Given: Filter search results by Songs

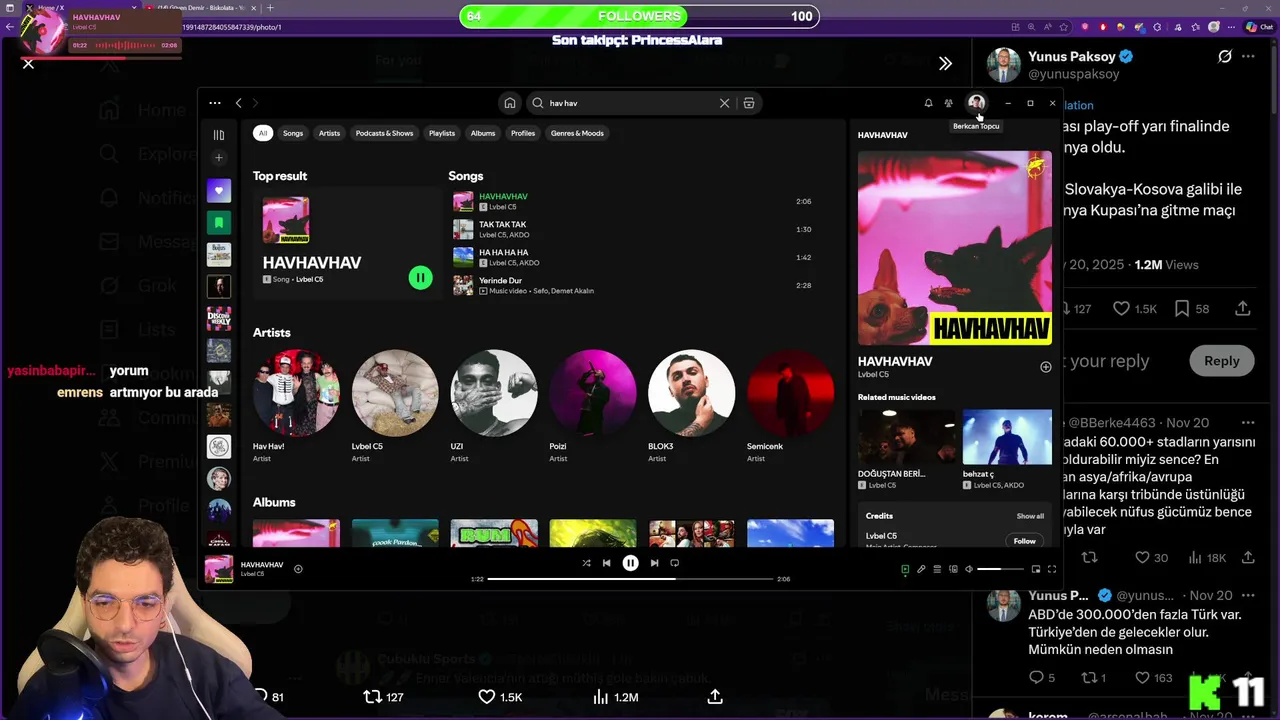Looking at the screenshot, I should click(x=293, y=133).
